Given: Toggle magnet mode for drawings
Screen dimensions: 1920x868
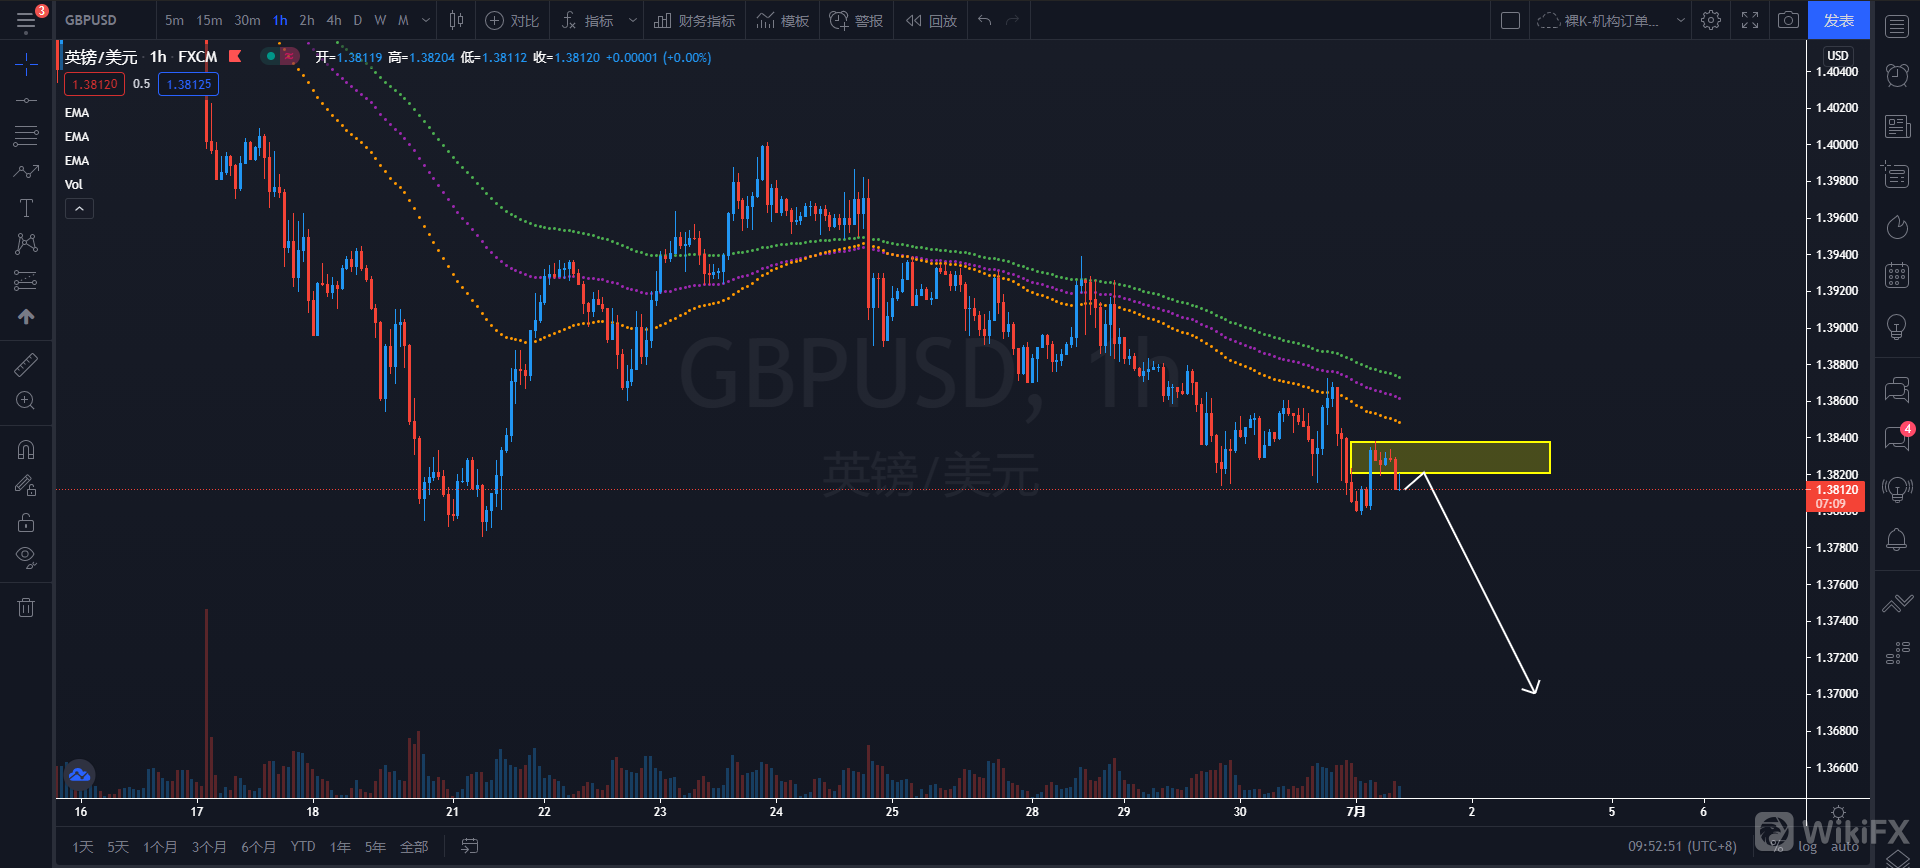Looking at the screenshot, I should pyautogui.click(x=26, y=450).
